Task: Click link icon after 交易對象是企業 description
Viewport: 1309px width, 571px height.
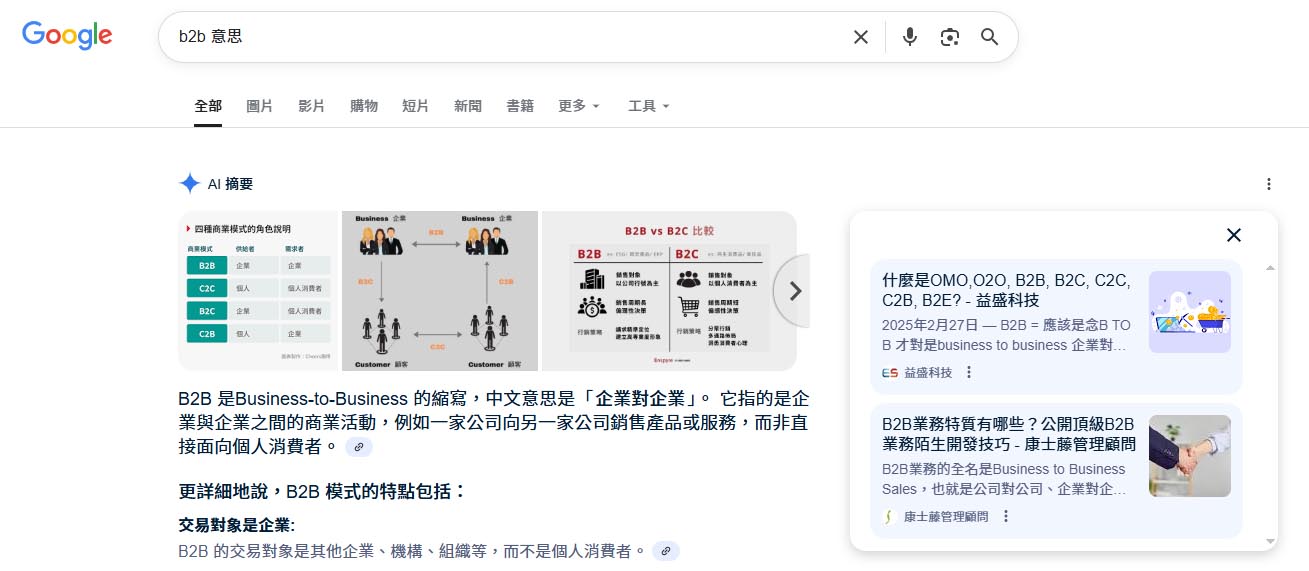Action: point(665,551)
